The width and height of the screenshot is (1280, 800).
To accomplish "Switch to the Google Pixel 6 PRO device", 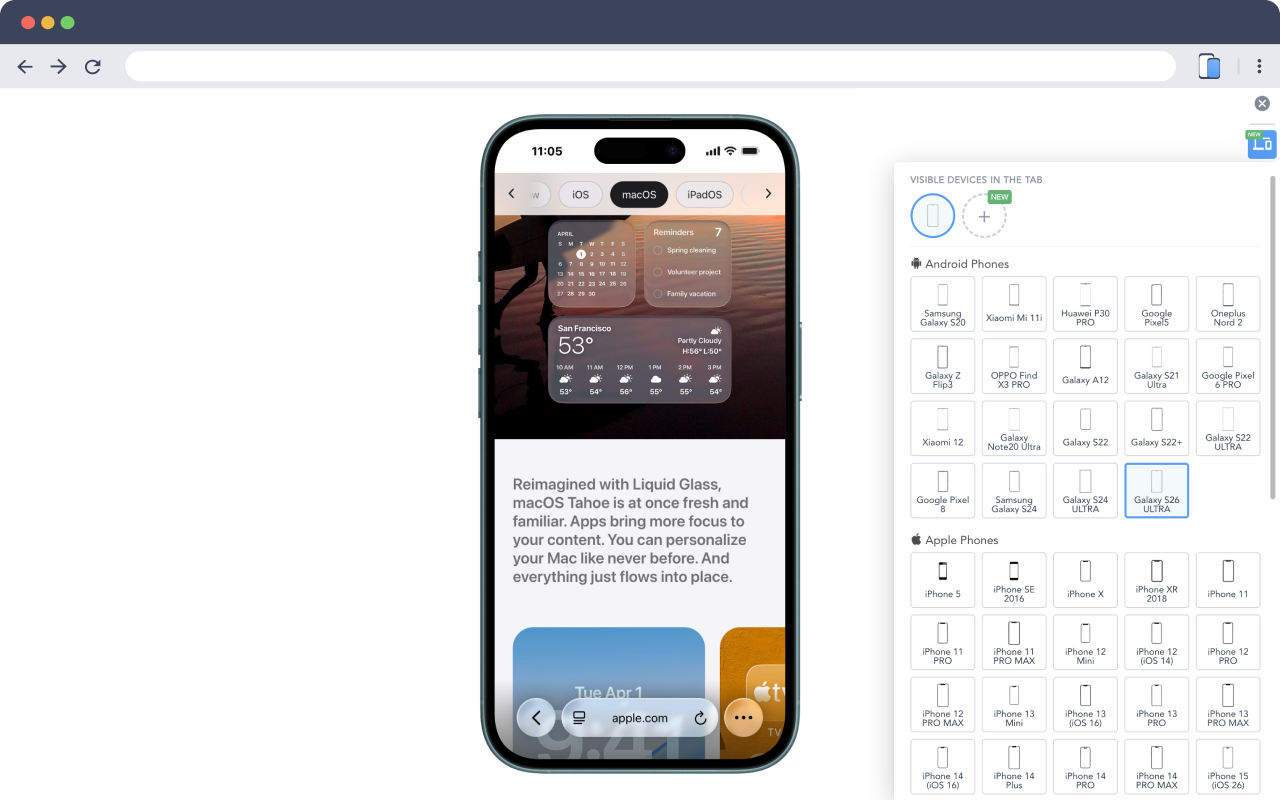I will coord(1228,367).
